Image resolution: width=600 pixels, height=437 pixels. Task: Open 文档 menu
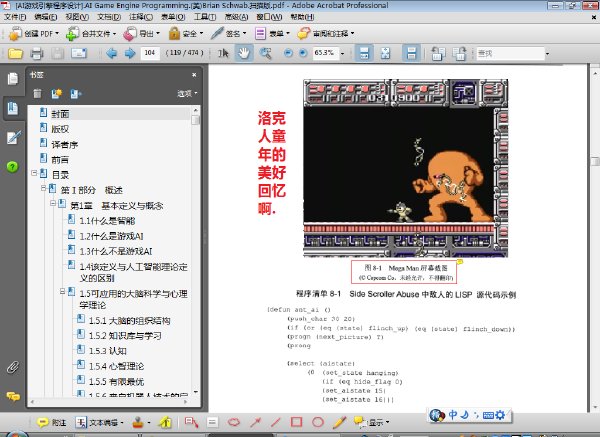pyautogui.click(x=109, y=17)
